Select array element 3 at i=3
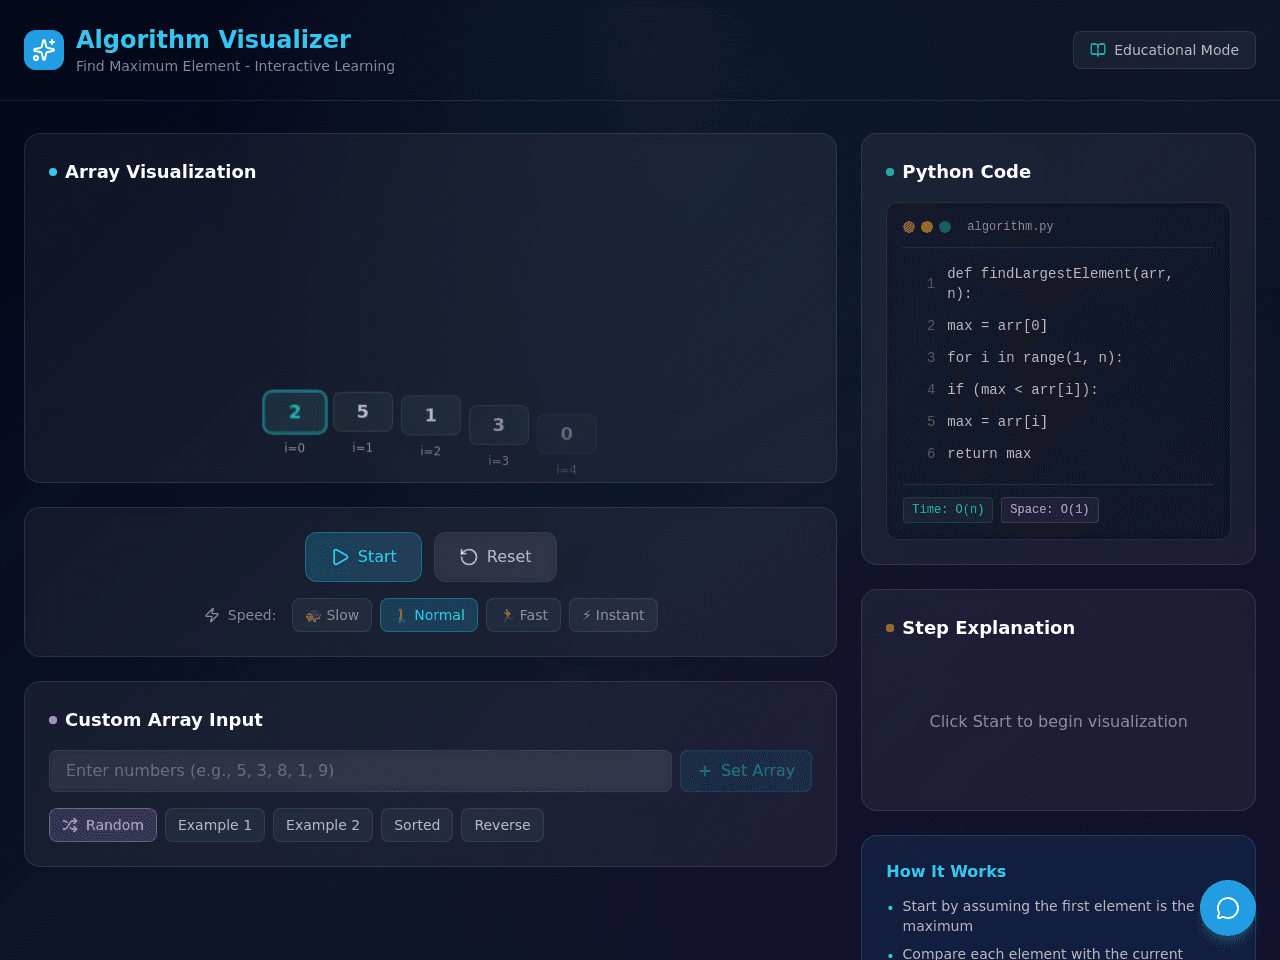1280x960 pixels. pyautogui.click(x=499, y=425)
